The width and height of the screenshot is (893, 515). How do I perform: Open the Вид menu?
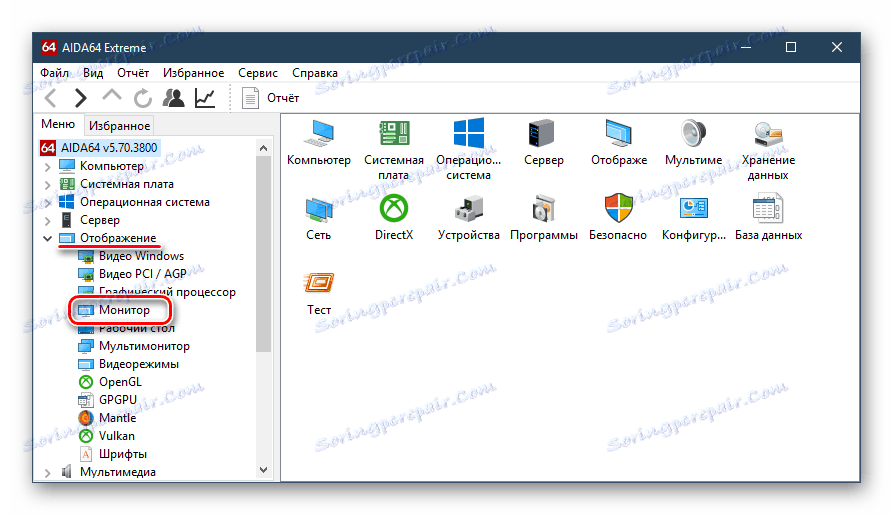coord(93,73)
